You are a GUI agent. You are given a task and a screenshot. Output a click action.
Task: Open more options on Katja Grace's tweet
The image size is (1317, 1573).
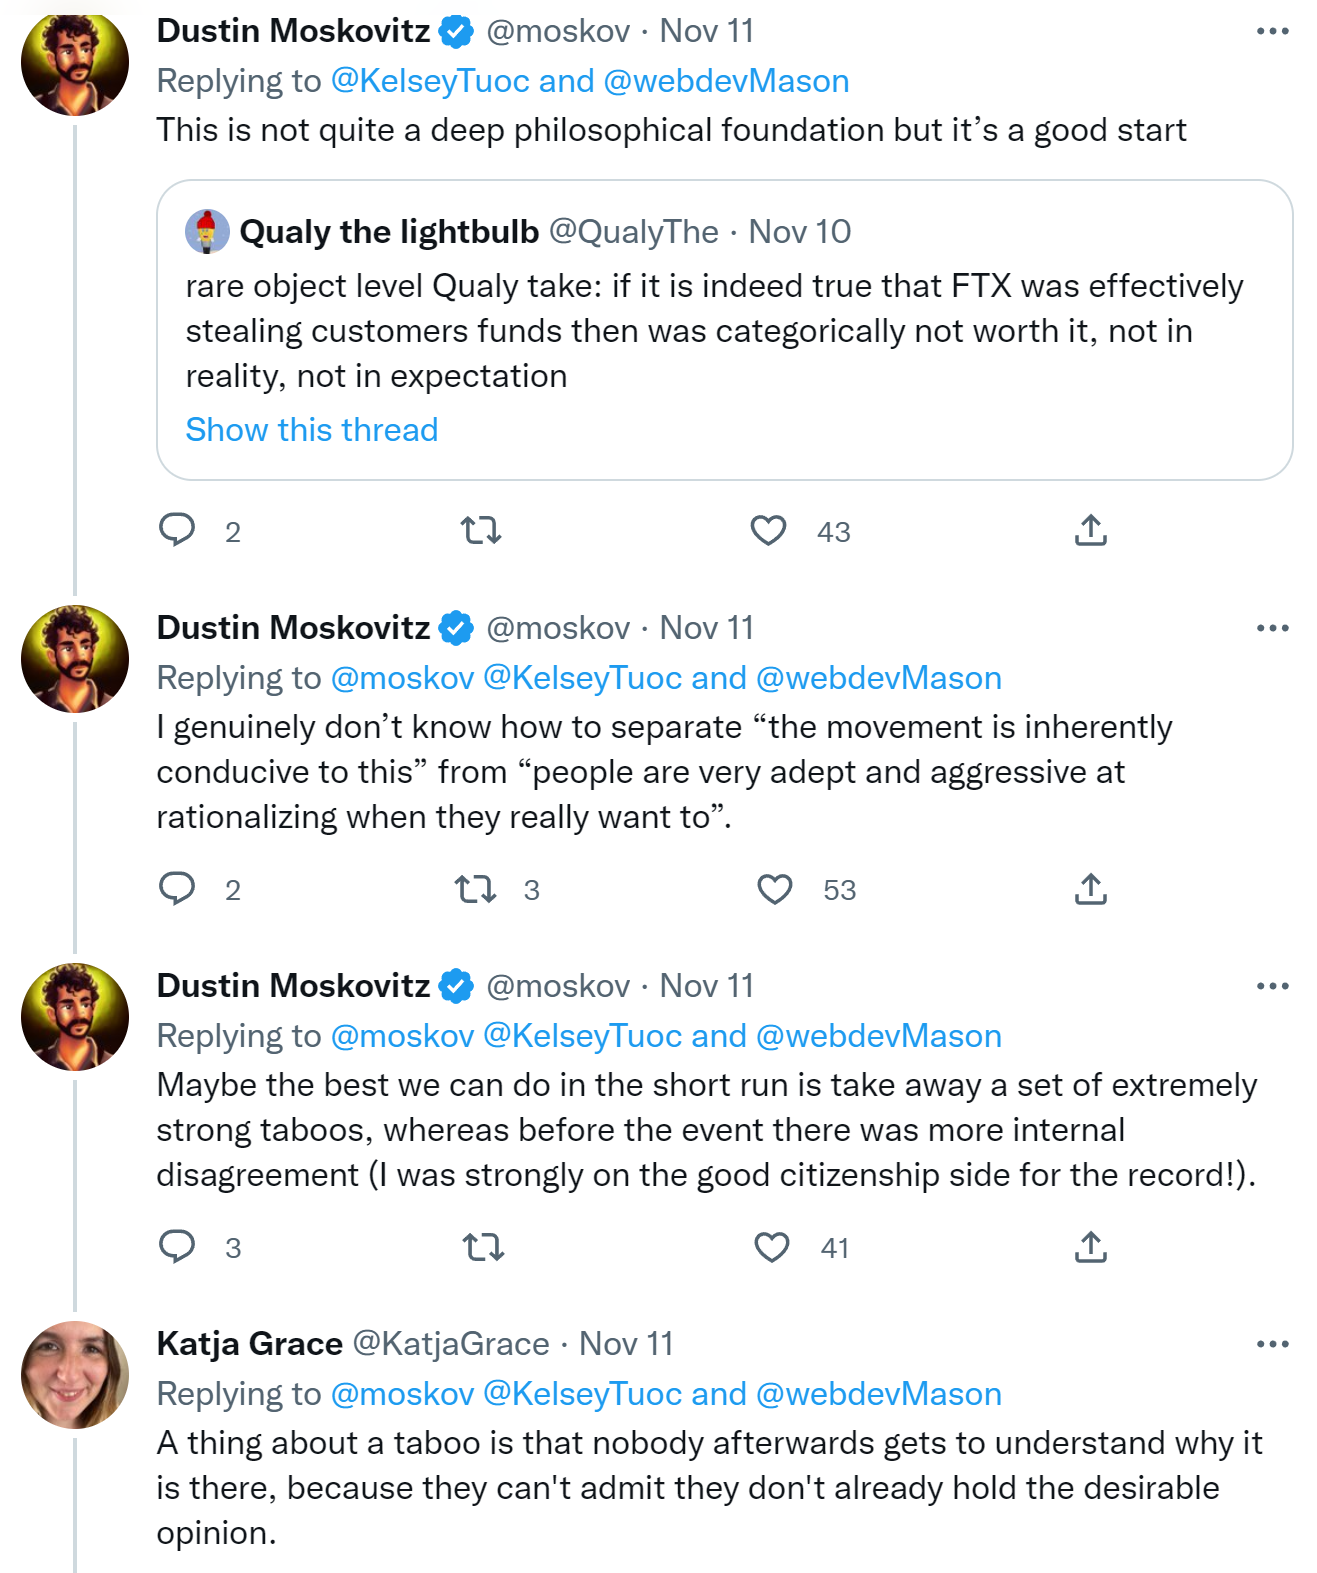1272,1344
